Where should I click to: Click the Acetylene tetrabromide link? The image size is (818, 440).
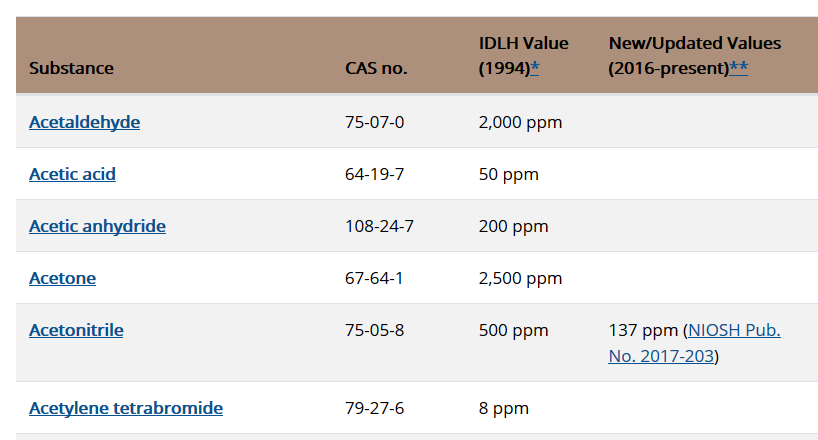click(x=125, y=408)
